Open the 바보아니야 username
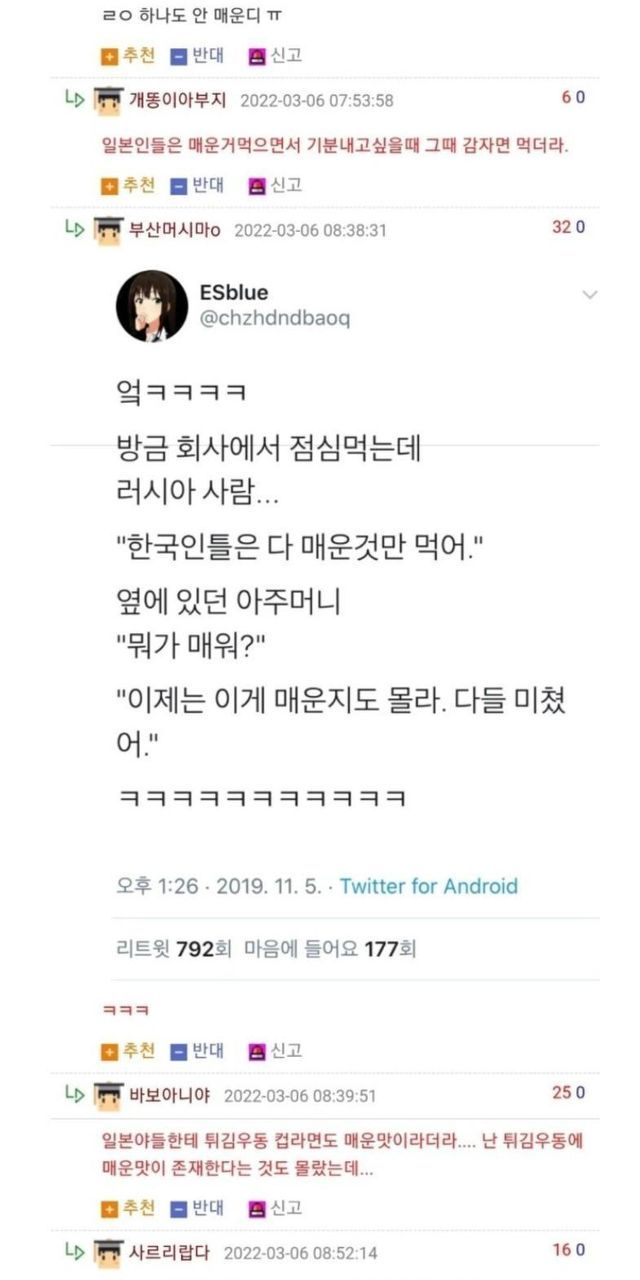The height and width of the screenshot is (1280, 640). pyautogui.click(x=170, y=1095)
